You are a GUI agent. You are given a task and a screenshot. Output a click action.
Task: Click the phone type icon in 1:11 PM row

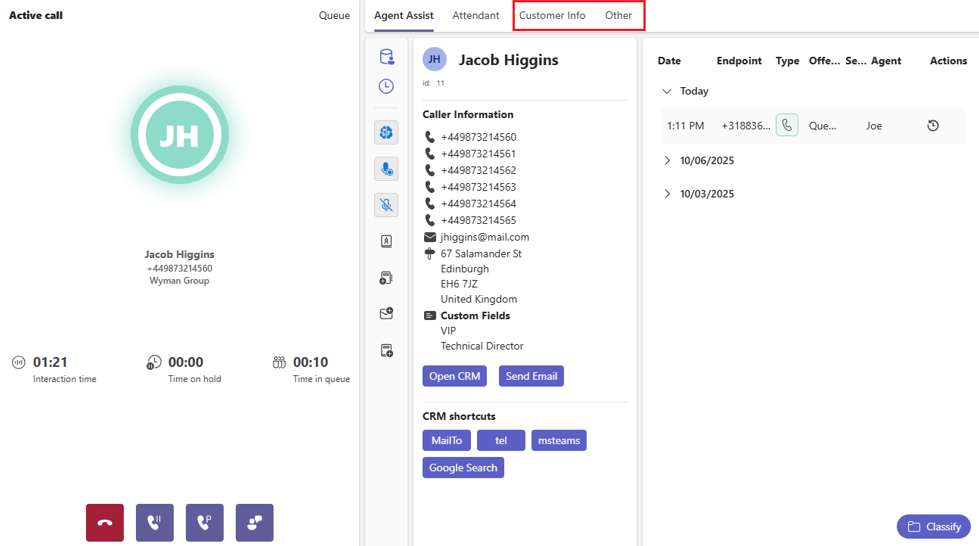pos(787,125)
